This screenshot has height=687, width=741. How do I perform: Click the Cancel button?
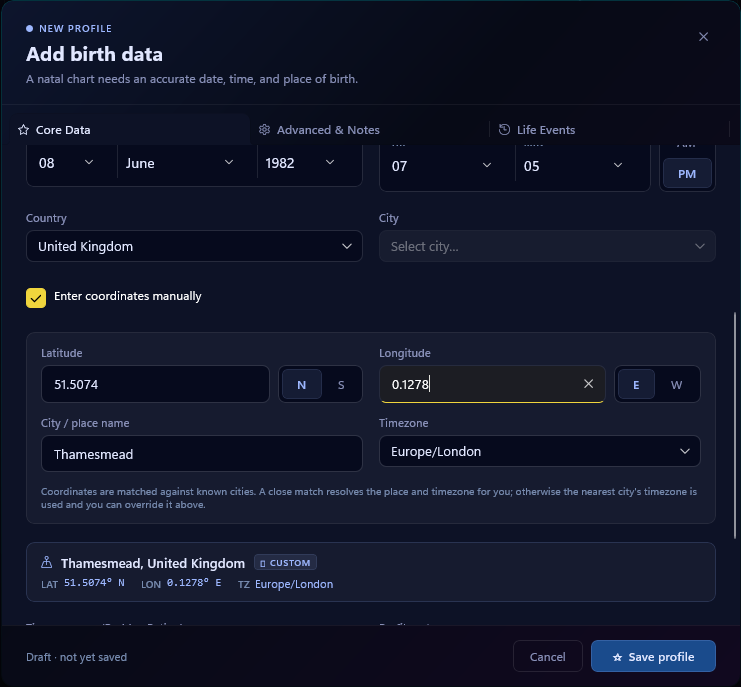(x=548, y=656)
